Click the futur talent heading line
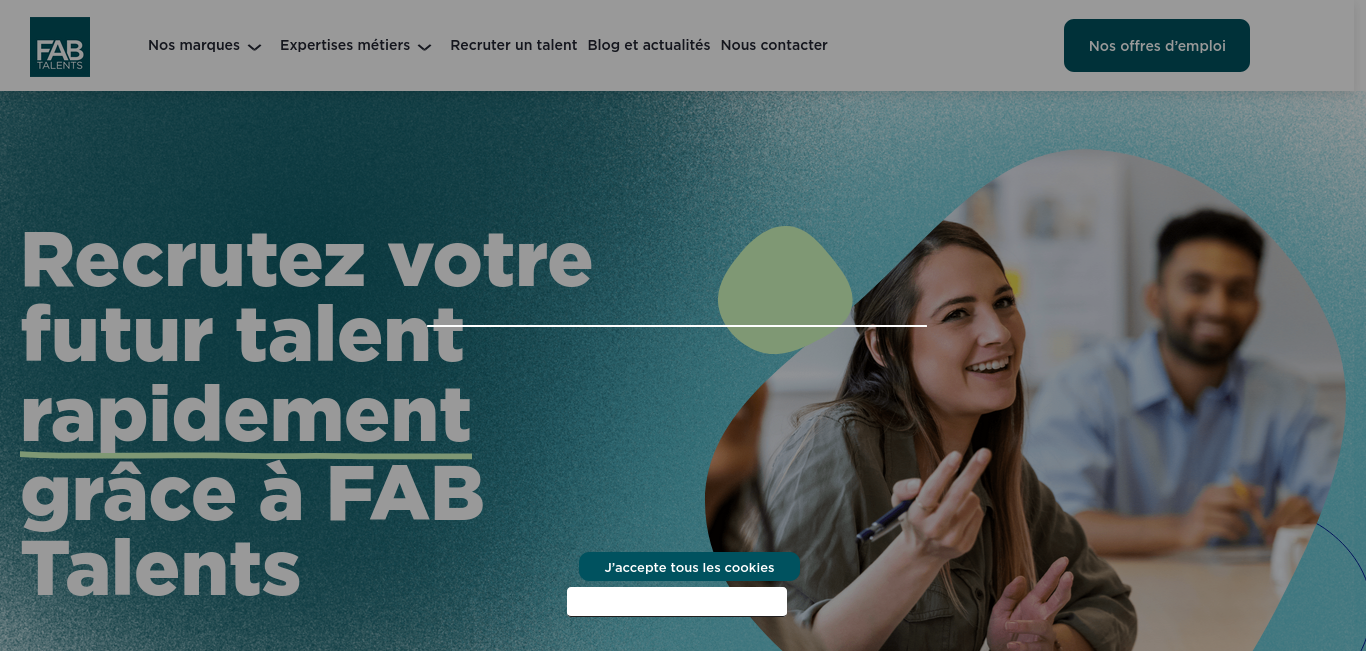This screenshot has width=1366, height=651. pos(242,336)
